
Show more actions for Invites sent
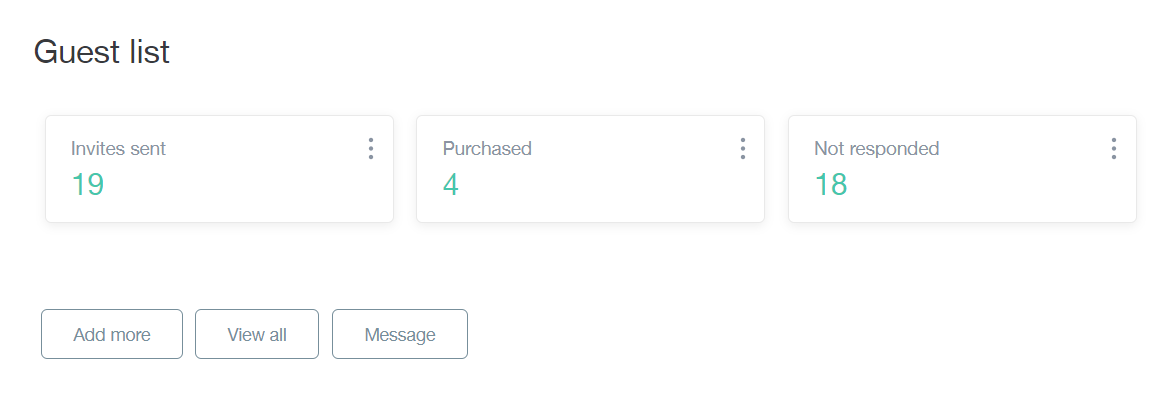pyautogui.click(x=371, y=149)
